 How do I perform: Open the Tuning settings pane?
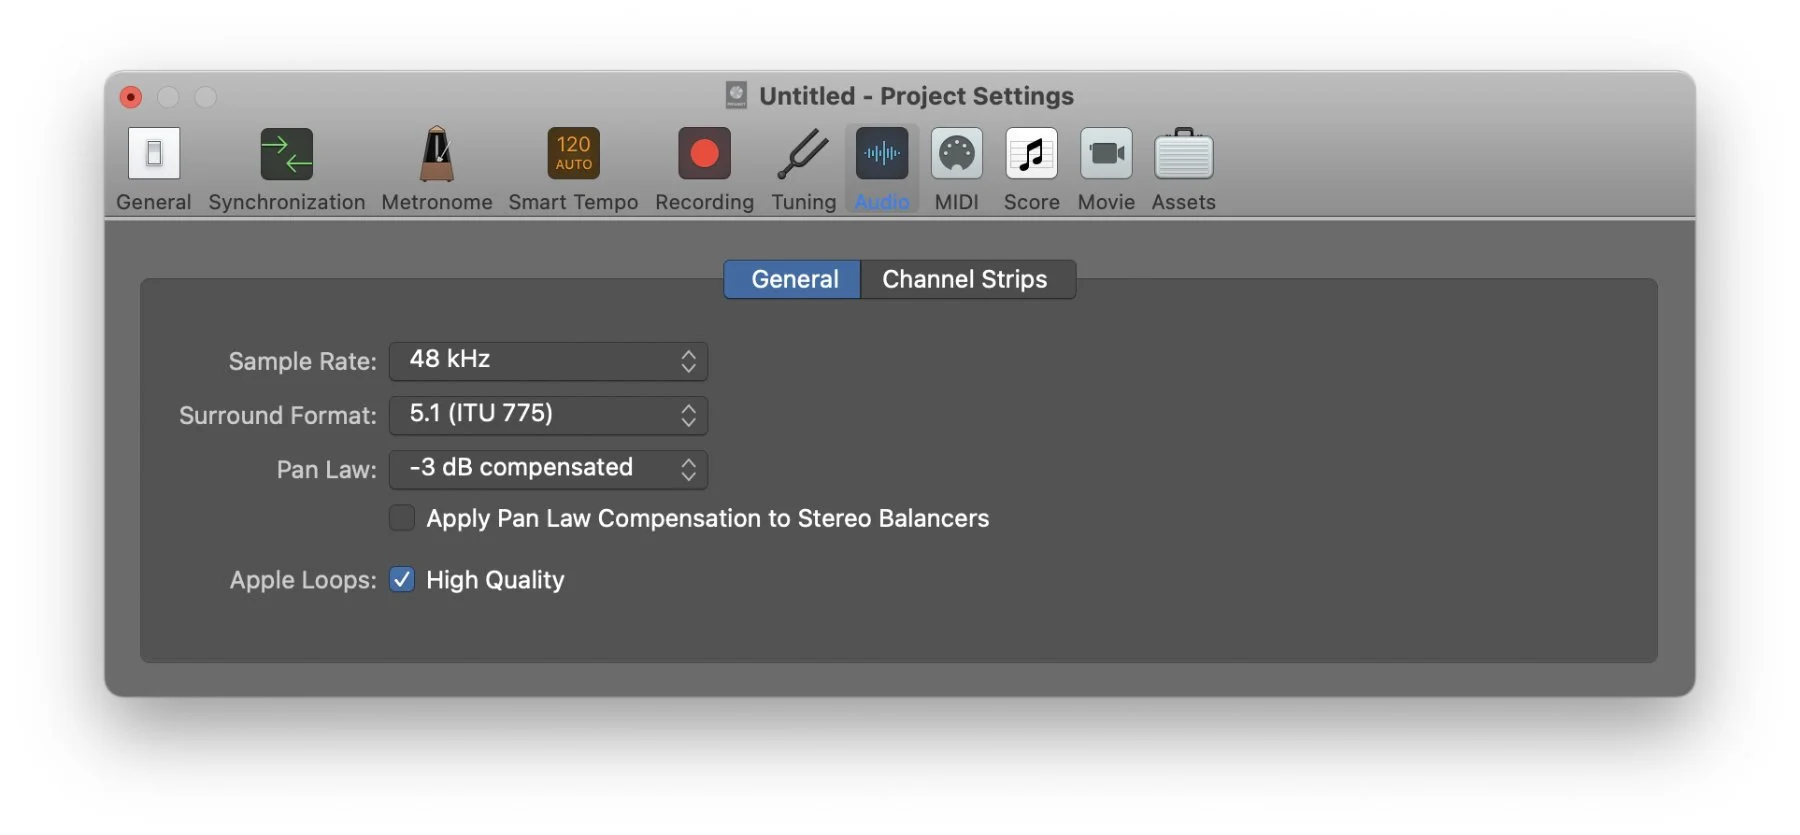pyautogui.click(x=804, y=168)
